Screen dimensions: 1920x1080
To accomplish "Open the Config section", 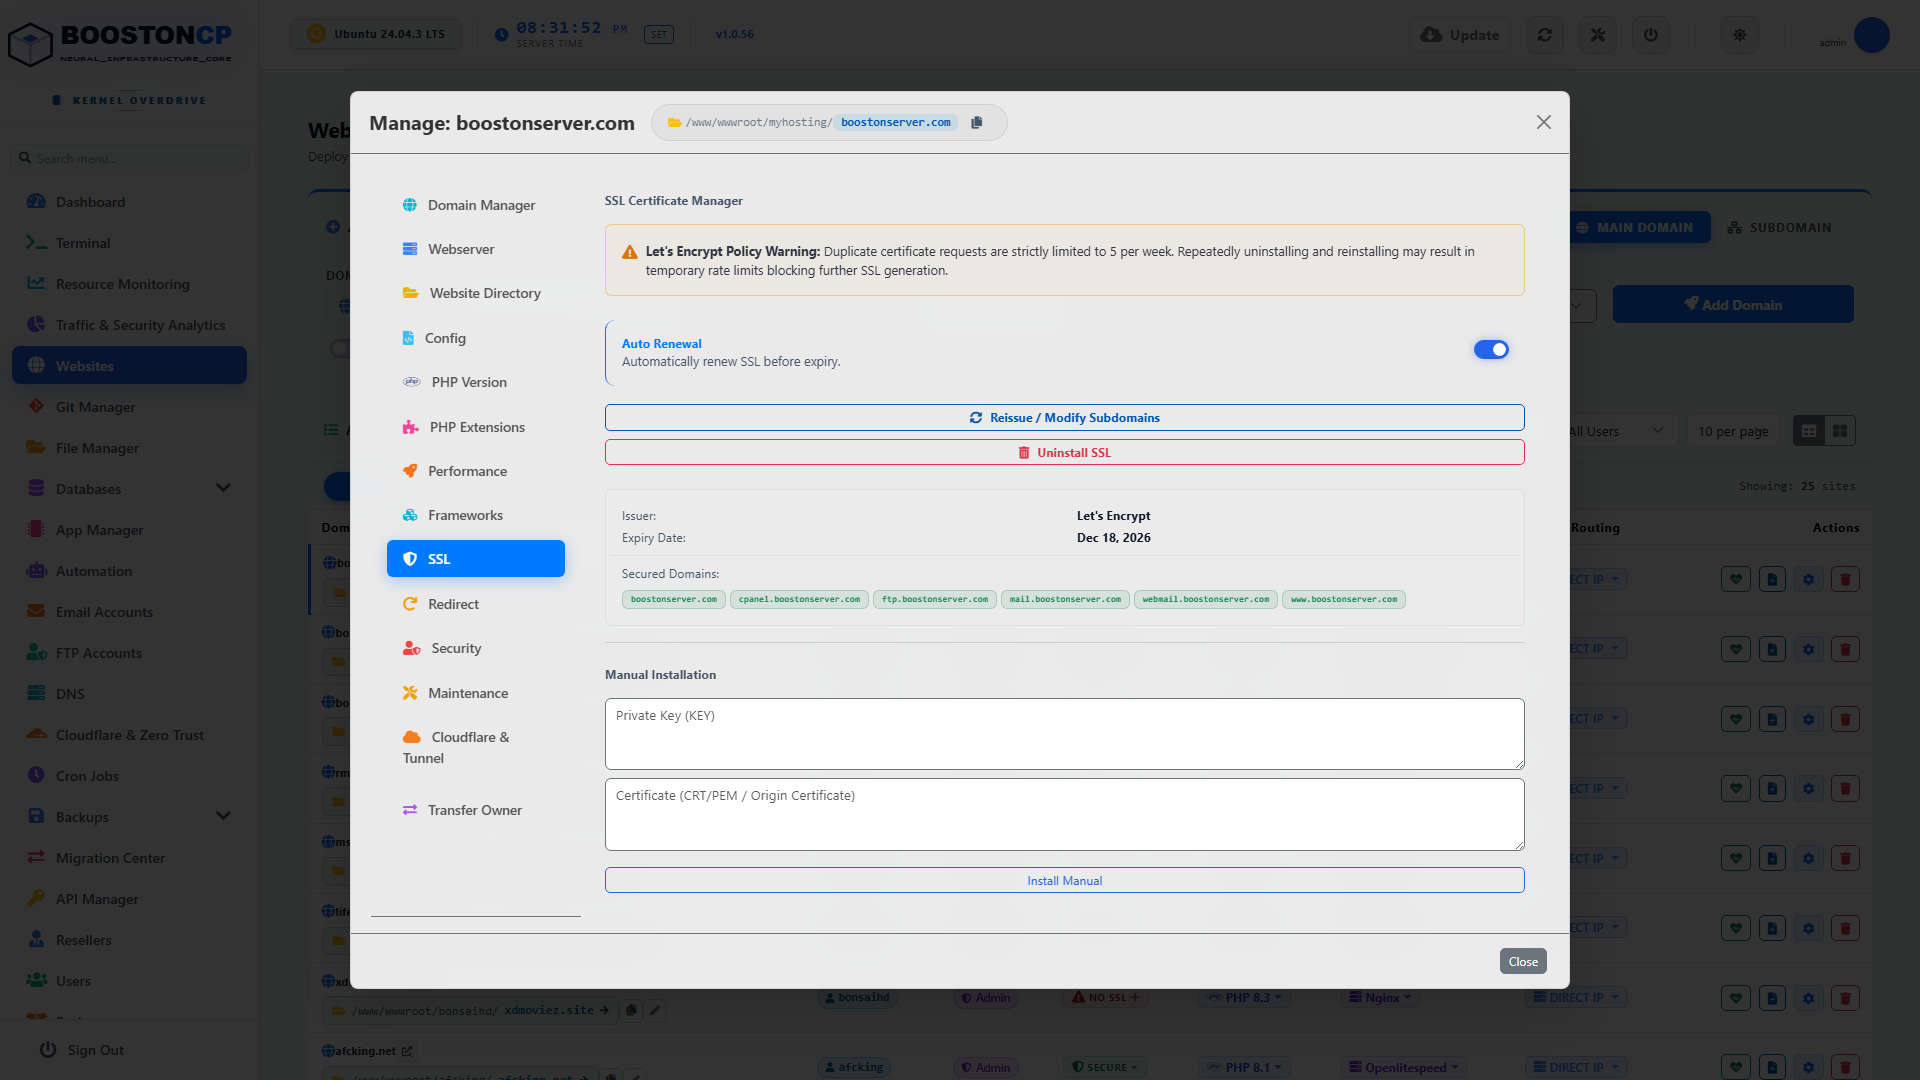I will click(x=475, y=338).
